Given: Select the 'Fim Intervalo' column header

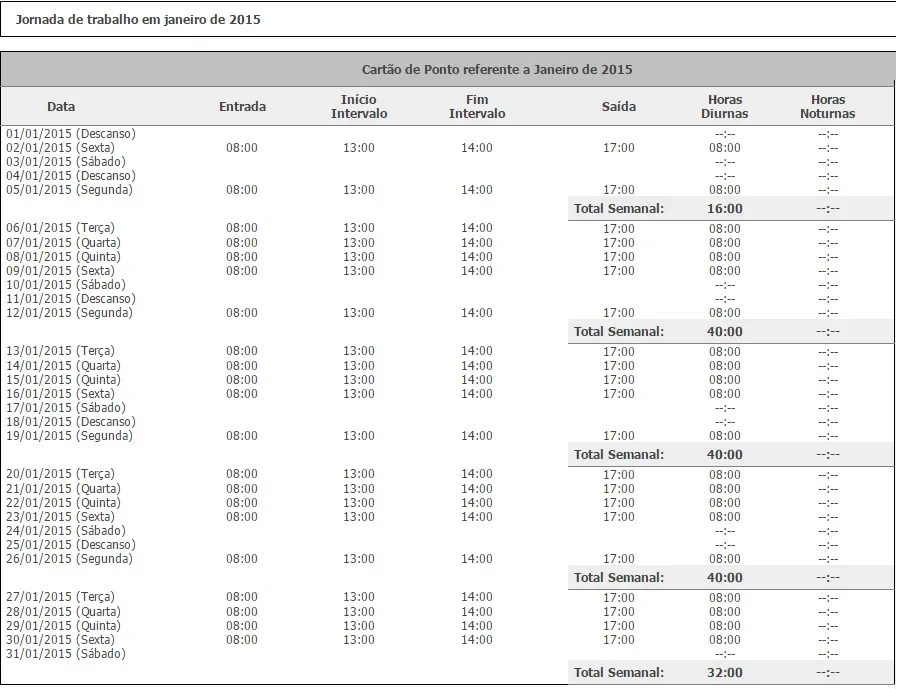Looking at the screenshot, I should tap(477, 107).
